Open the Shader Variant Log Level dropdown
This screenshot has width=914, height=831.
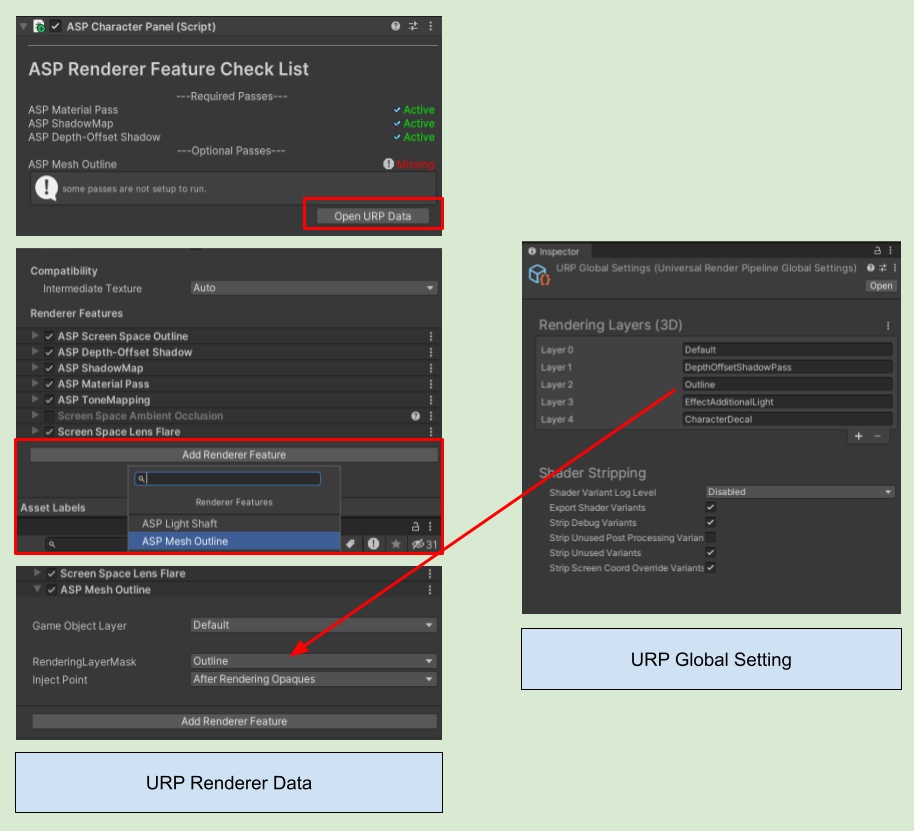(799, 492)
